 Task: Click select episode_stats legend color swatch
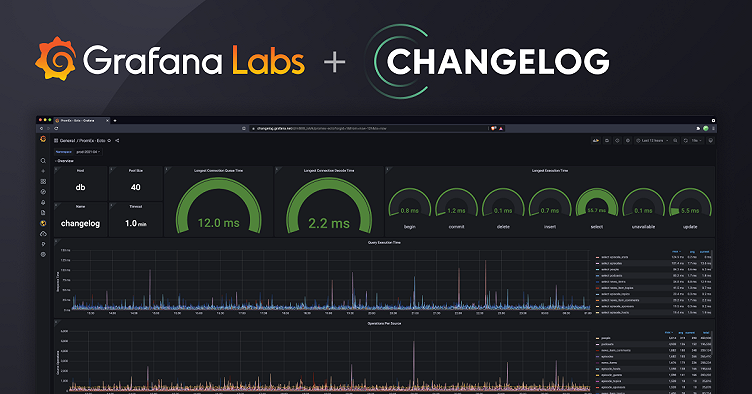coord(598,257)
